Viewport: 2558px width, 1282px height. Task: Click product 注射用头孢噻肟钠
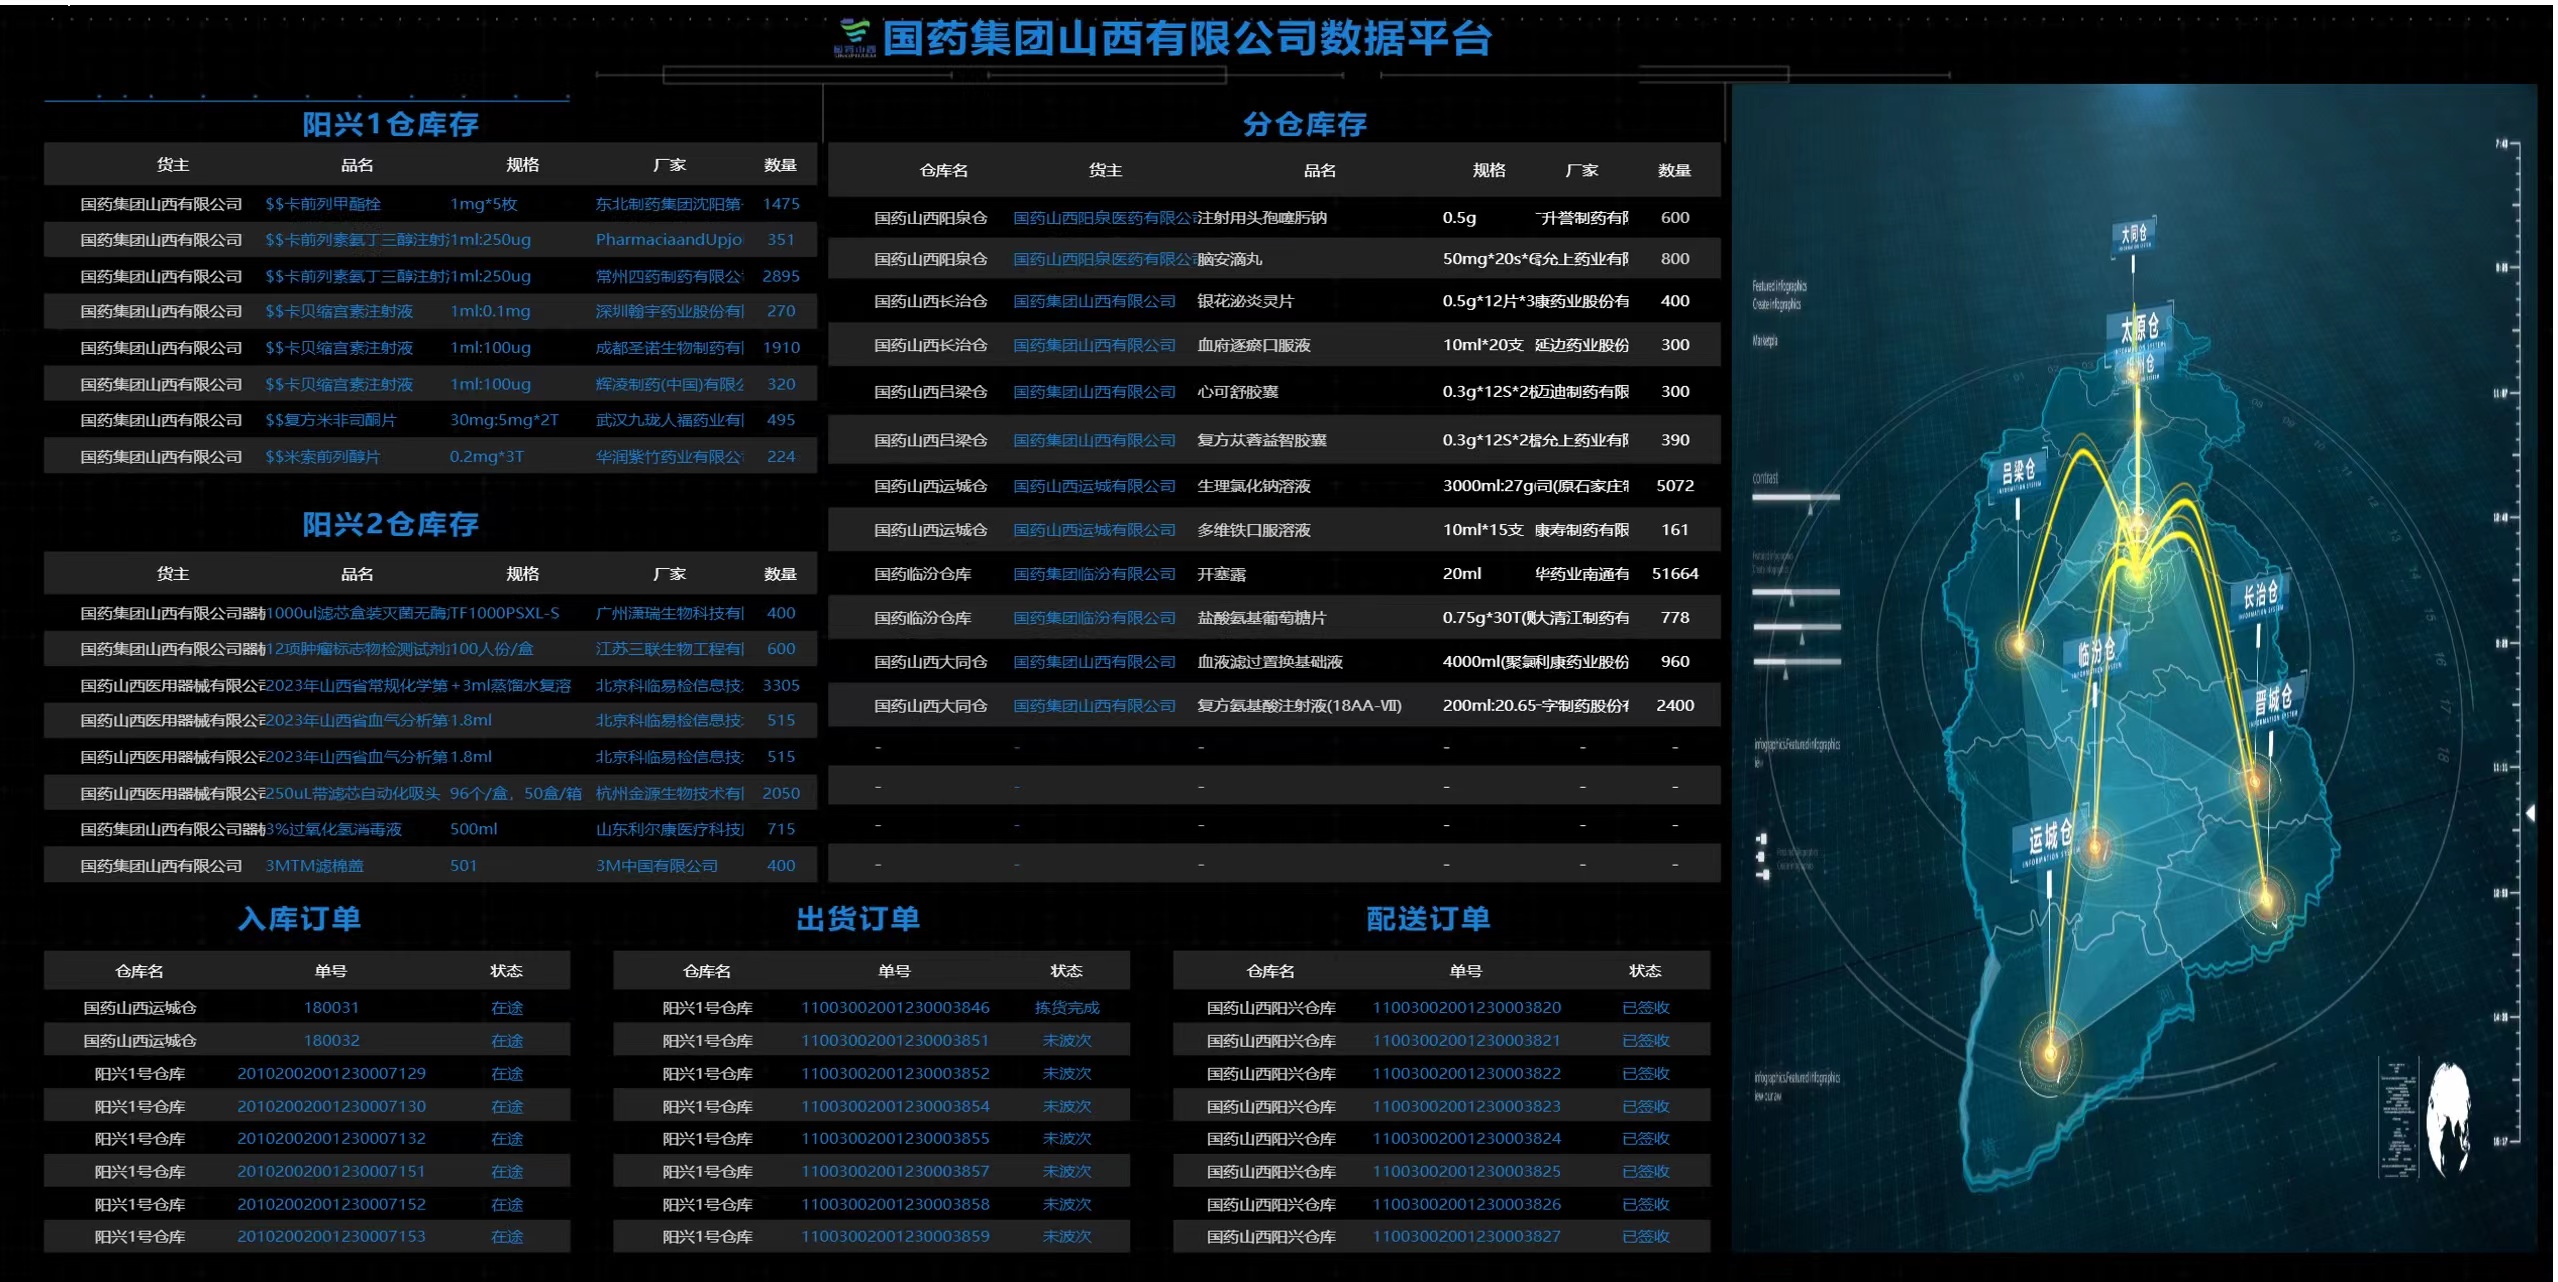(1262, 218)
